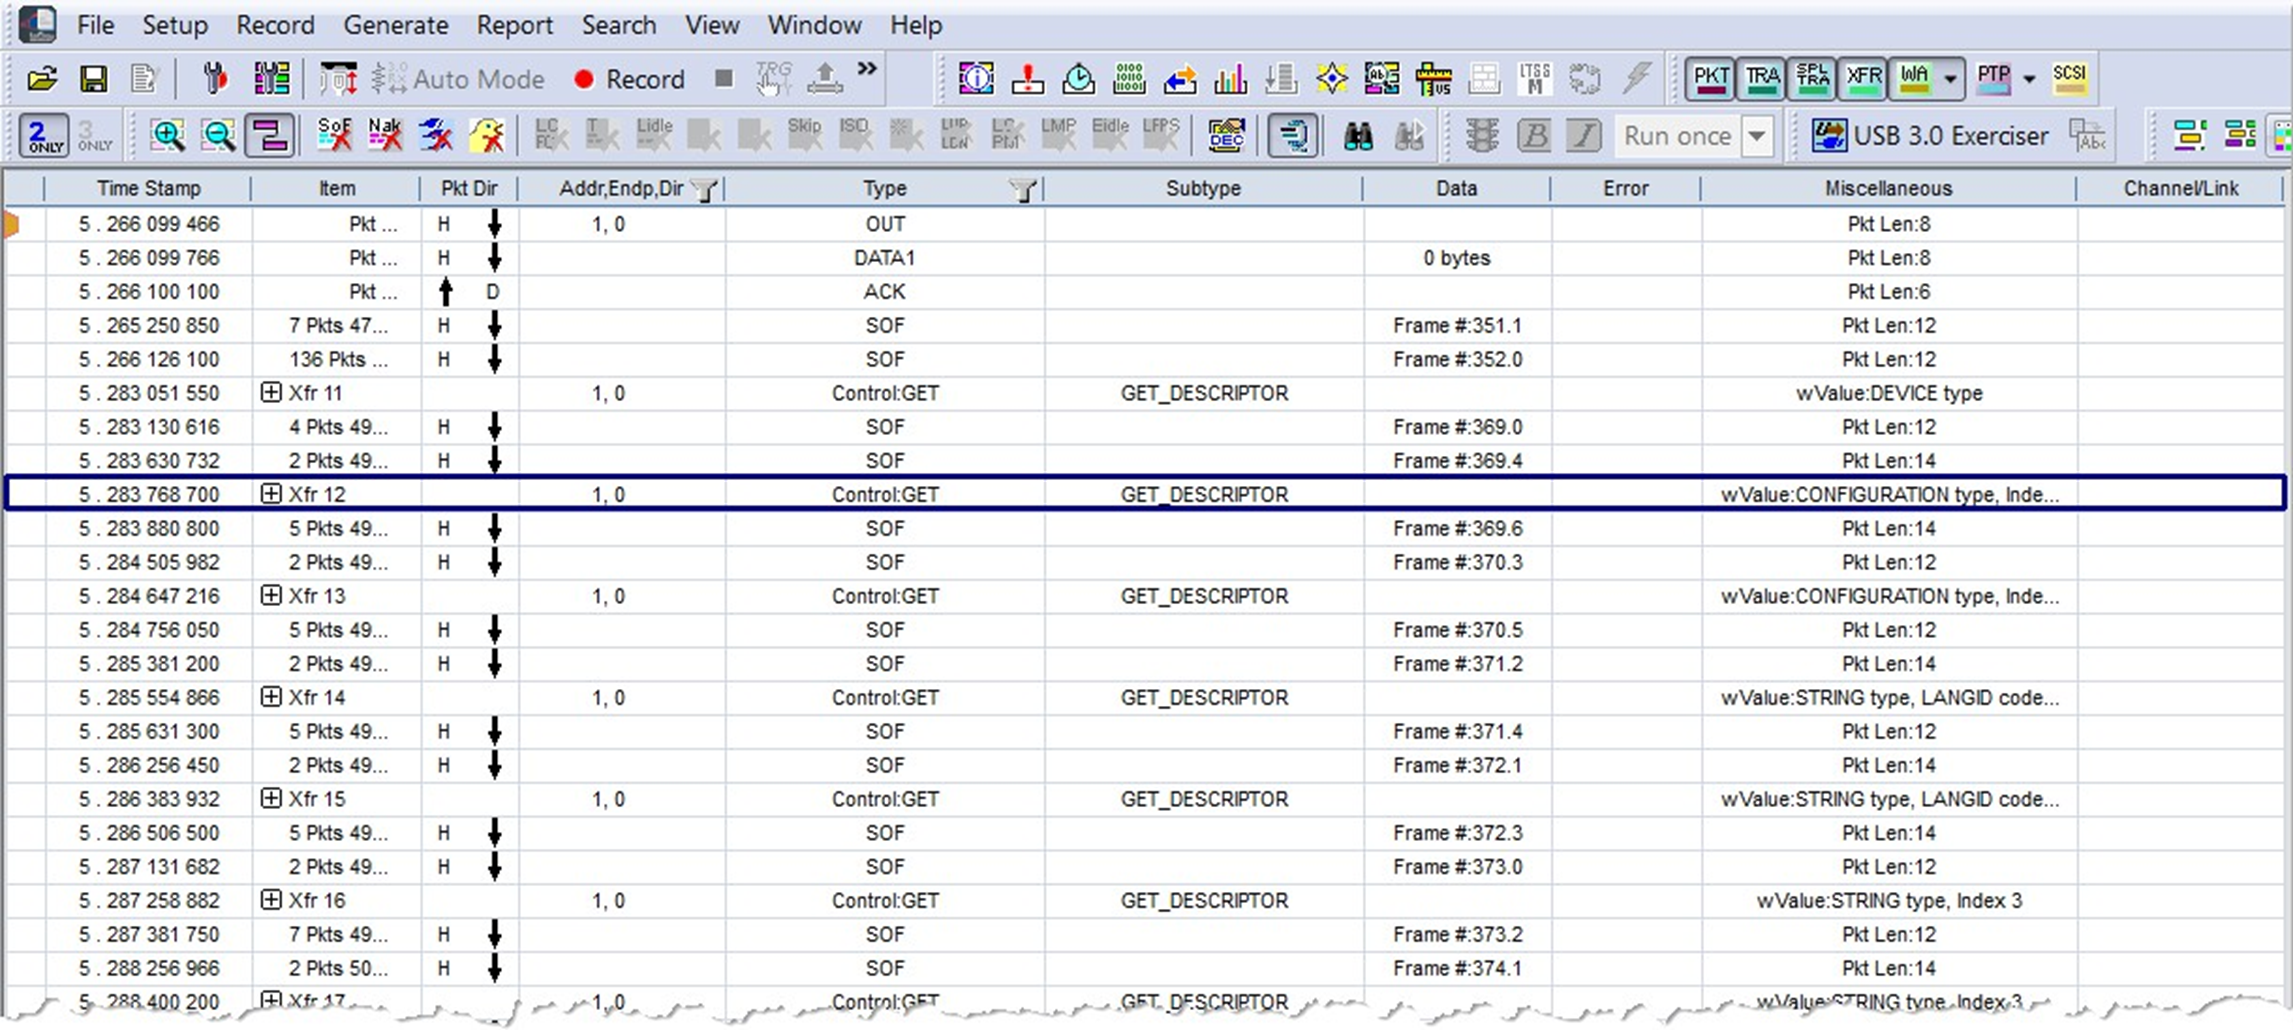This screenshot has width=2293, height=1030.
Task: Filter the Addr,Endp,Dir column
Action: pyautogui.click(x=705, y=189)
